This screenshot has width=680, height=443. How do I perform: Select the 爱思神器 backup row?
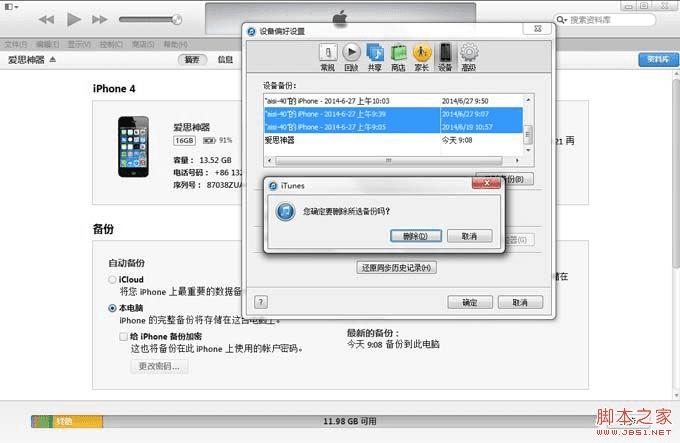[x=393, y=140]
